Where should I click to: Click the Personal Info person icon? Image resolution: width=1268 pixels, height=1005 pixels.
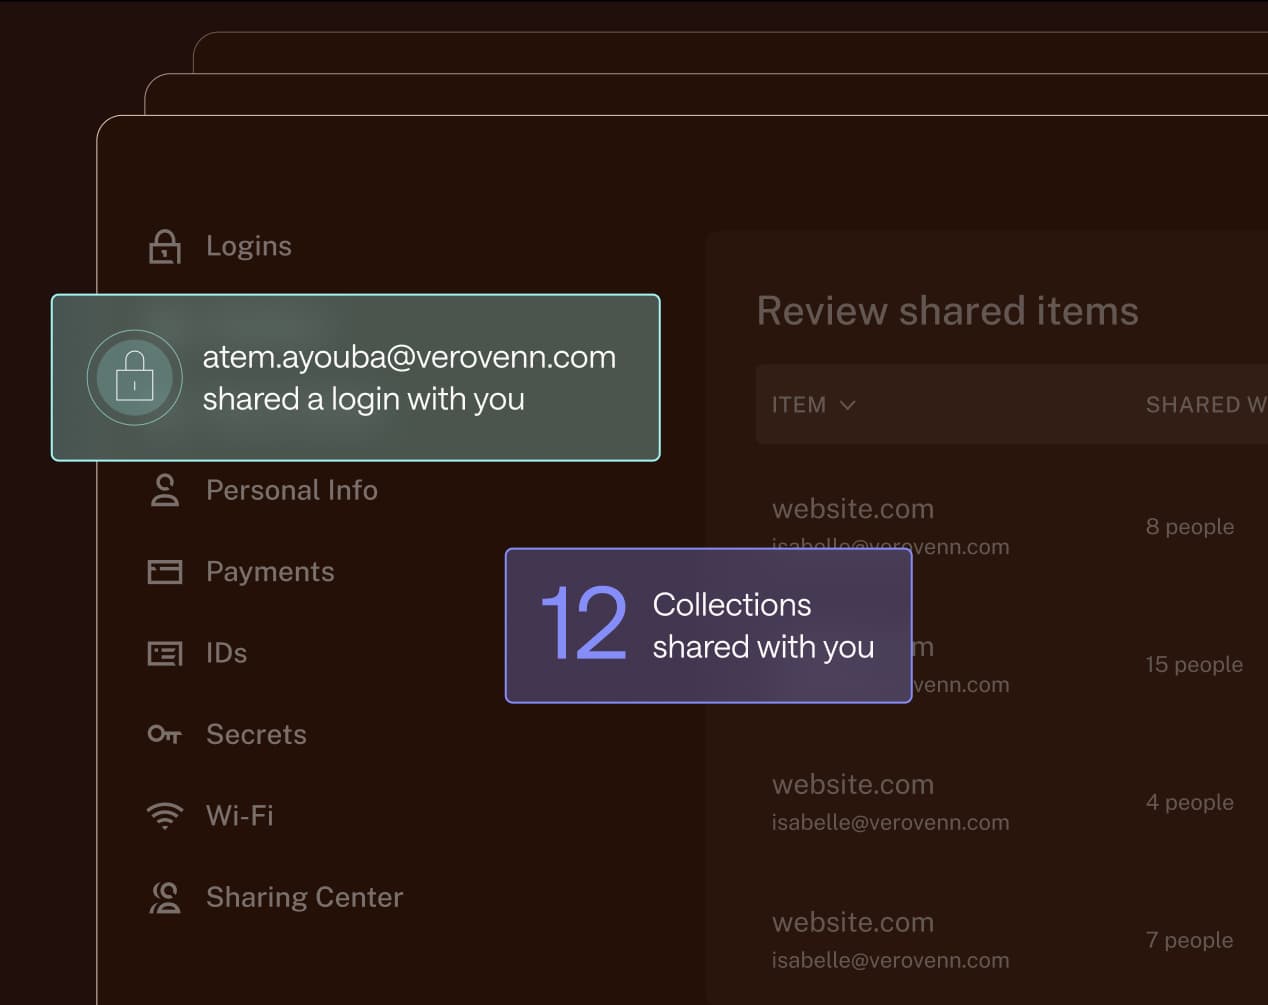coord(164,490)
